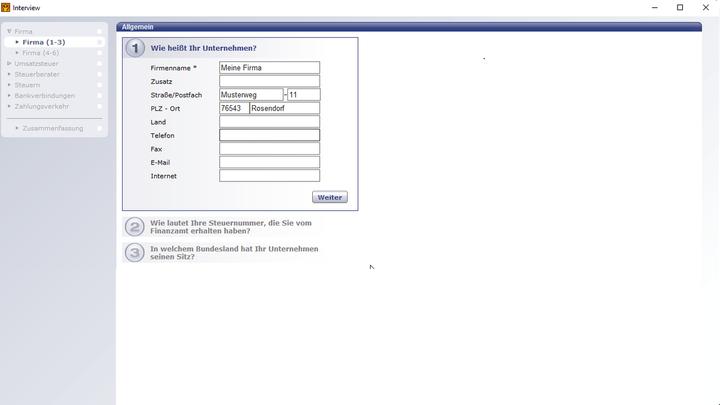Click the step 2 number icon

(135, 227)
